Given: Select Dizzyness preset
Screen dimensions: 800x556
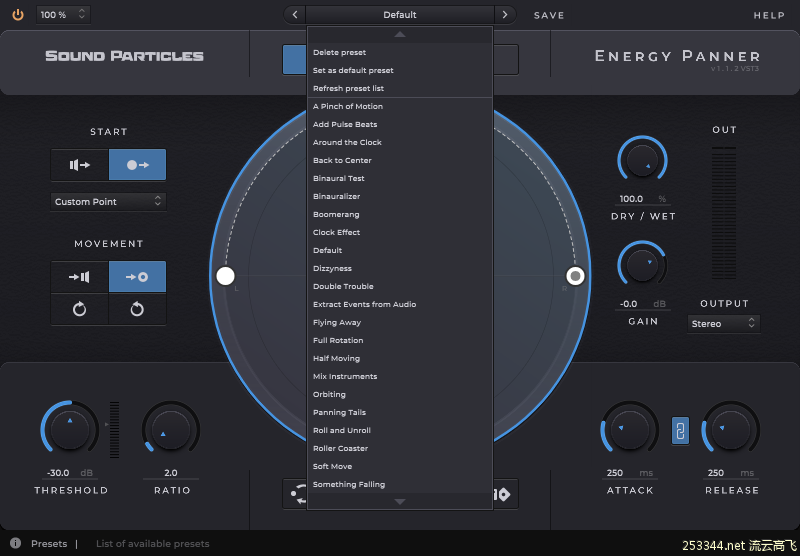Looking at the screenshot, I should click(x=400, y=268).
